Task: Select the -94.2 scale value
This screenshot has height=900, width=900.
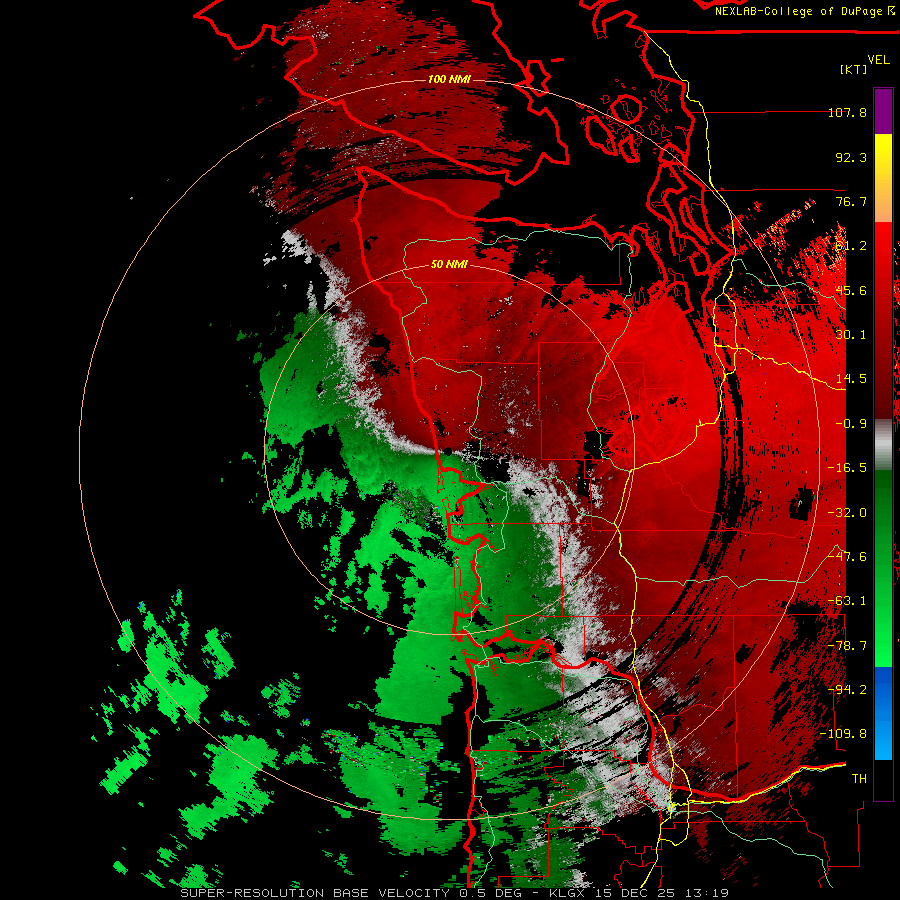Action: (x=847, y=690)
